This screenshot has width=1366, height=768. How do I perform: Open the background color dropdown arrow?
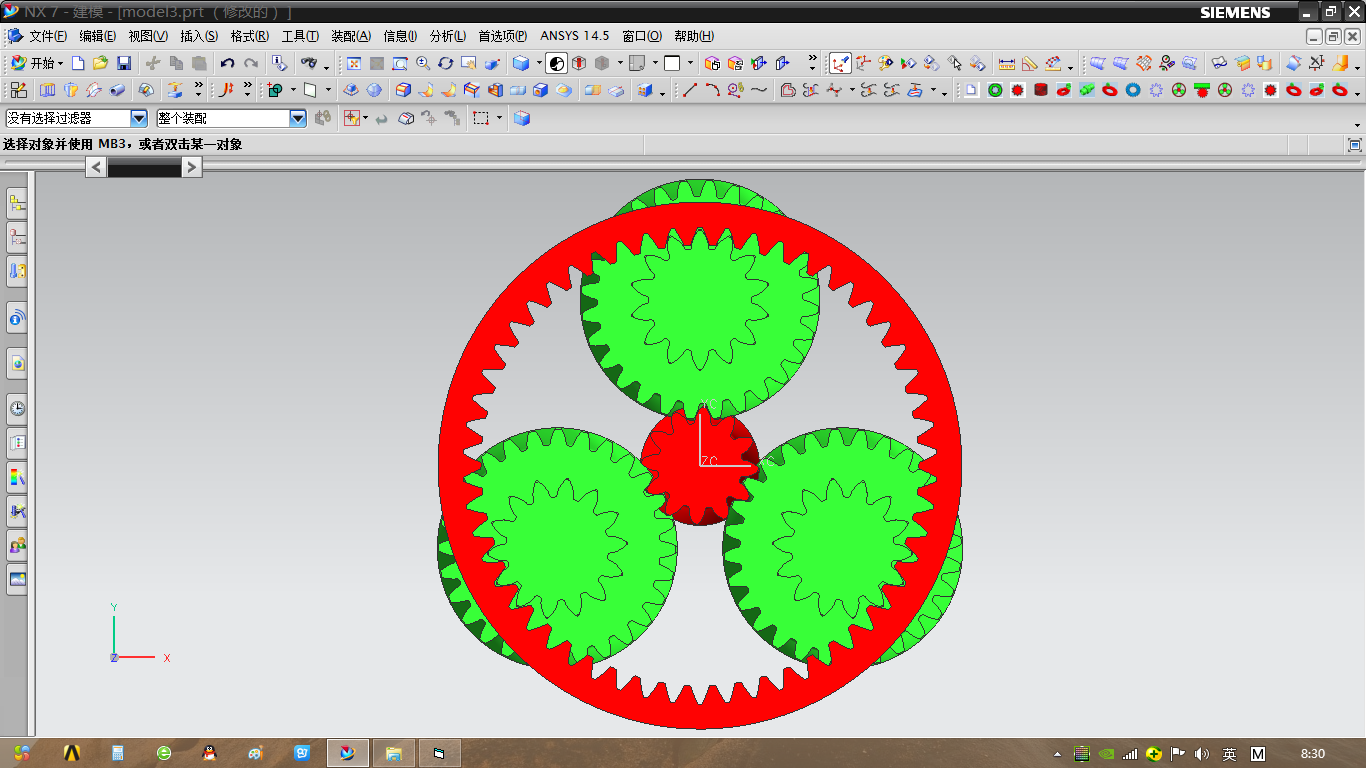point(691,63)
